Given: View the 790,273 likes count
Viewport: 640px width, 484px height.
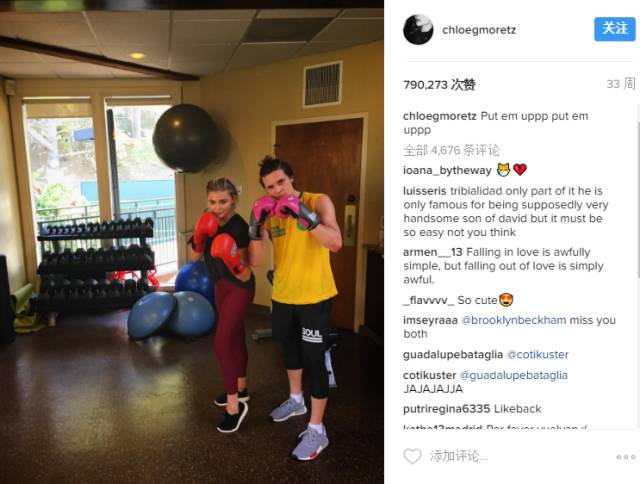Looking at the screenshot, I should tap(440, 84).
